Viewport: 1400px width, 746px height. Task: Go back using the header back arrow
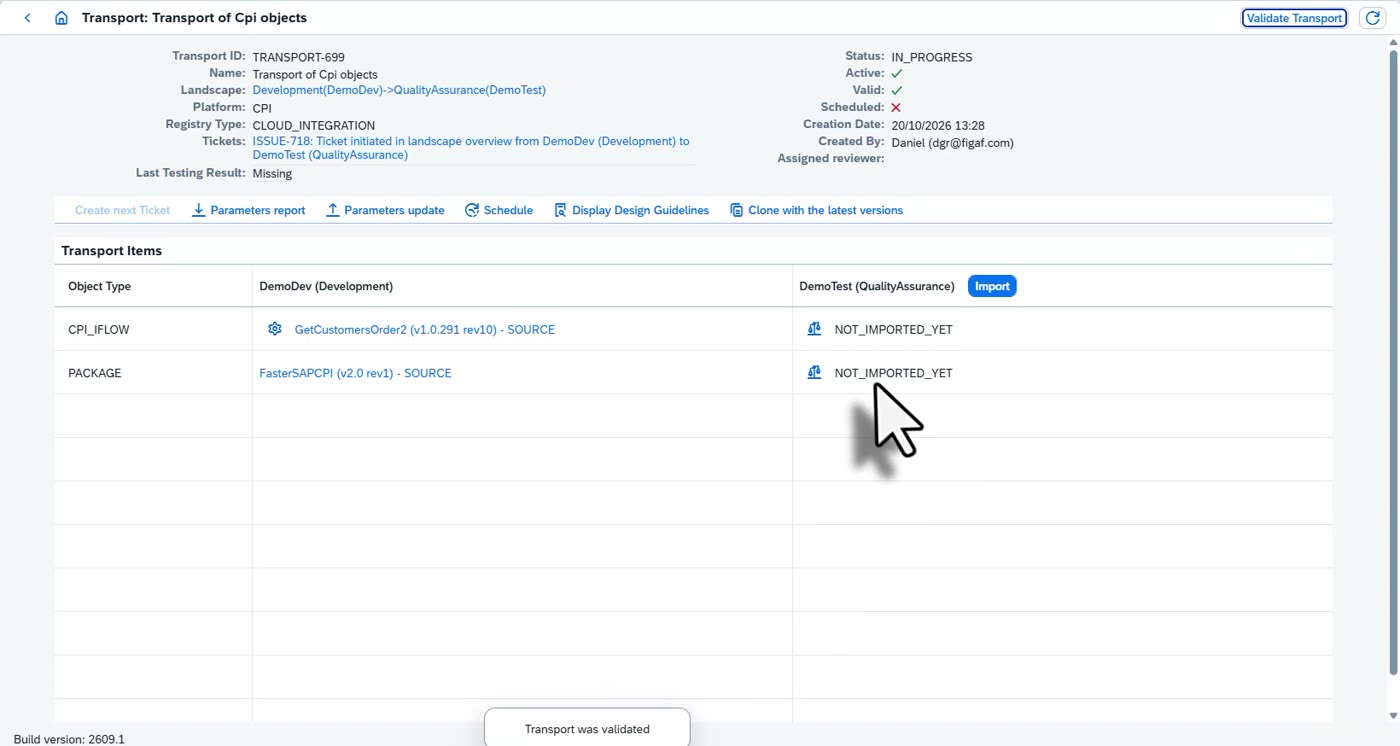(28, 18)
